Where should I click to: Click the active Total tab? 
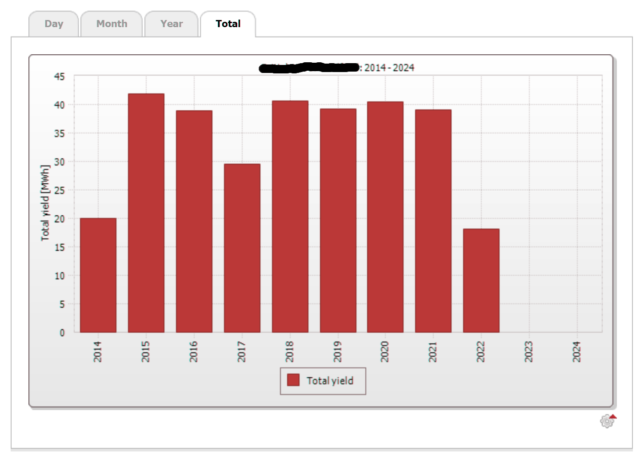tap(228, 24)
